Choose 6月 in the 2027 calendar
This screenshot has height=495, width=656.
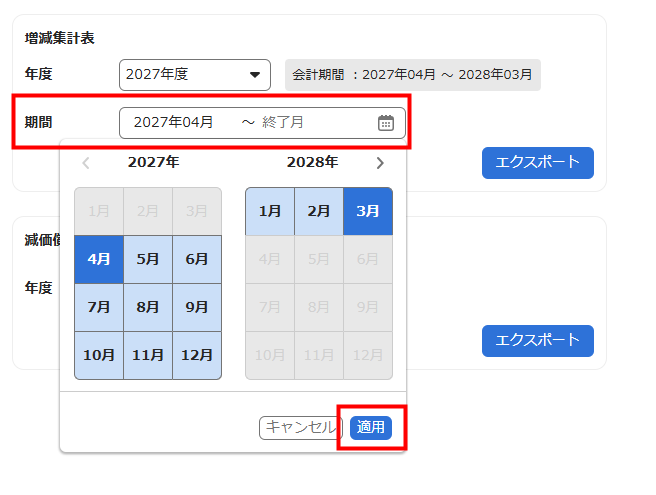click(x=197, y=259)
